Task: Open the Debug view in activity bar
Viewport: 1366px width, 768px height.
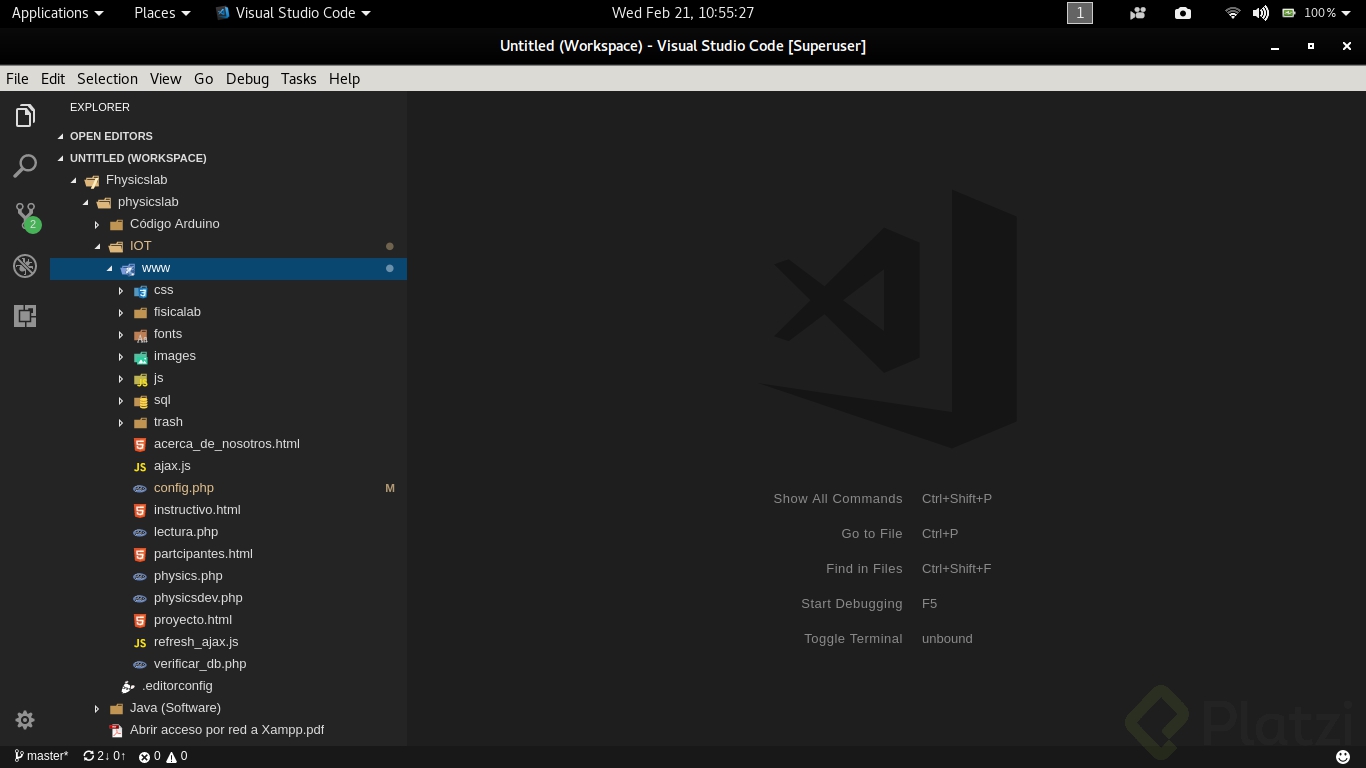Action: tap(25, 266)
